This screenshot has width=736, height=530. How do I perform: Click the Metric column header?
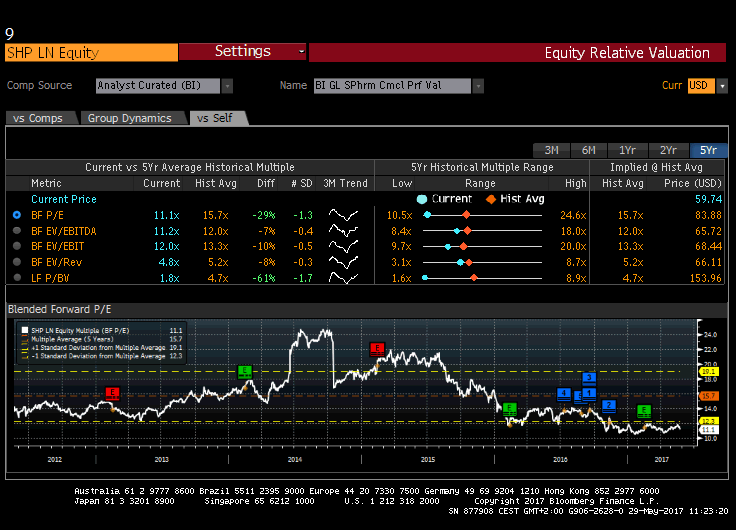[x=46, y=183]
